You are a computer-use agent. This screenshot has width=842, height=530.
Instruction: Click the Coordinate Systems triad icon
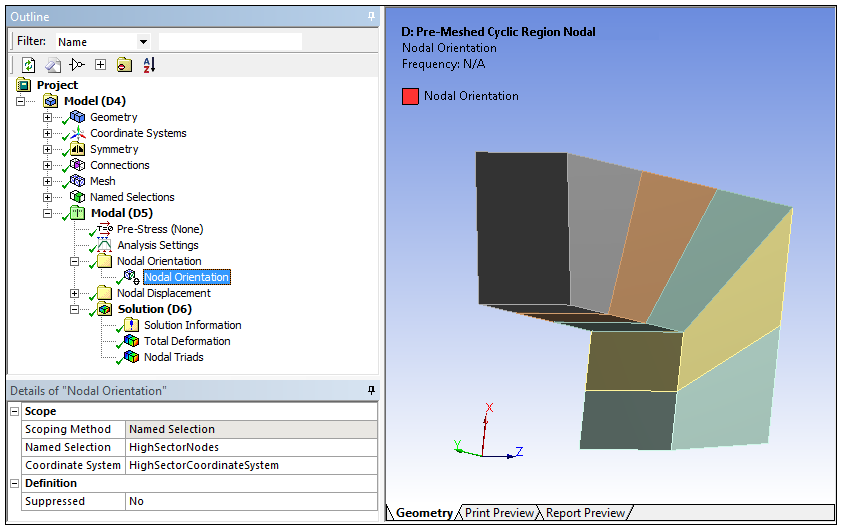pos(78,133)
